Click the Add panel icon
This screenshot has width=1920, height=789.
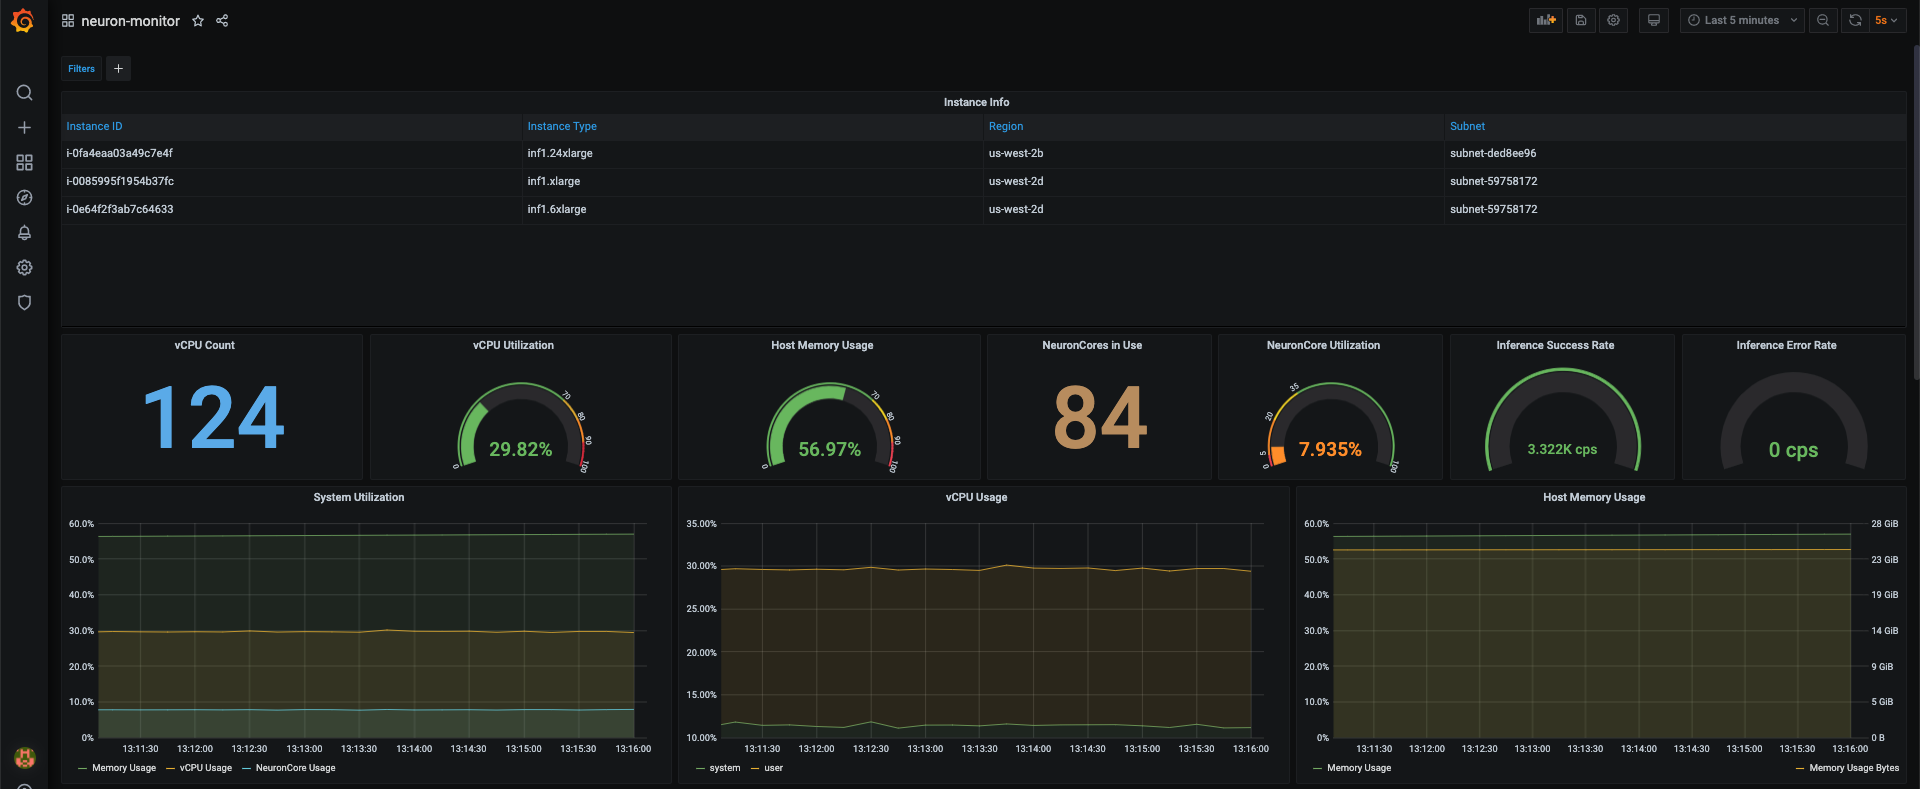[1546, 20]
